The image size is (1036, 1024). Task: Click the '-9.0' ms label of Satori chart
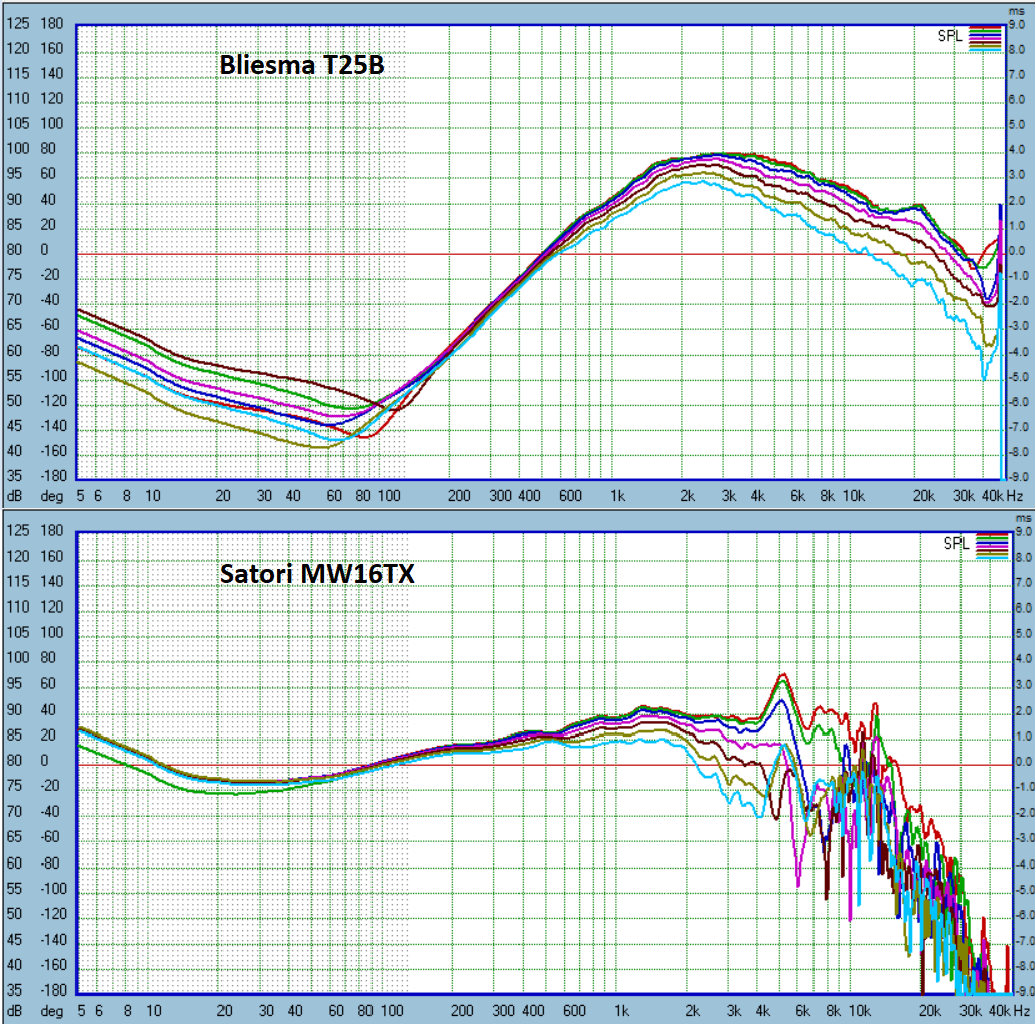click(1023, 991)
